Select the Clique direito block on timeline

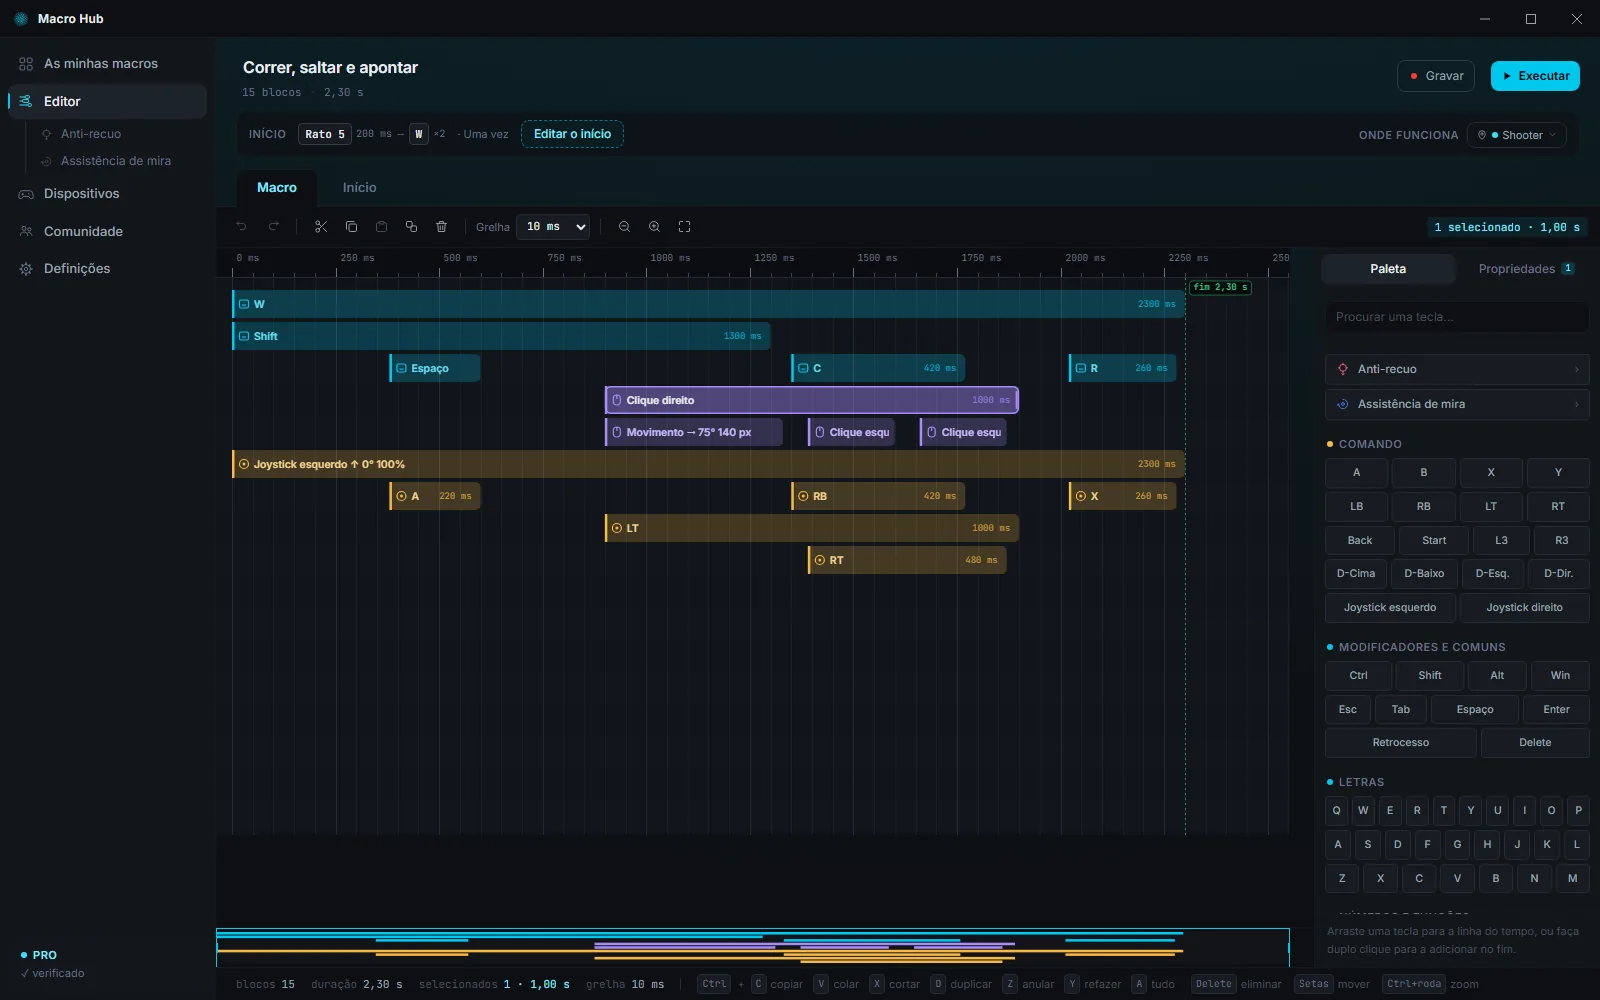812,400
